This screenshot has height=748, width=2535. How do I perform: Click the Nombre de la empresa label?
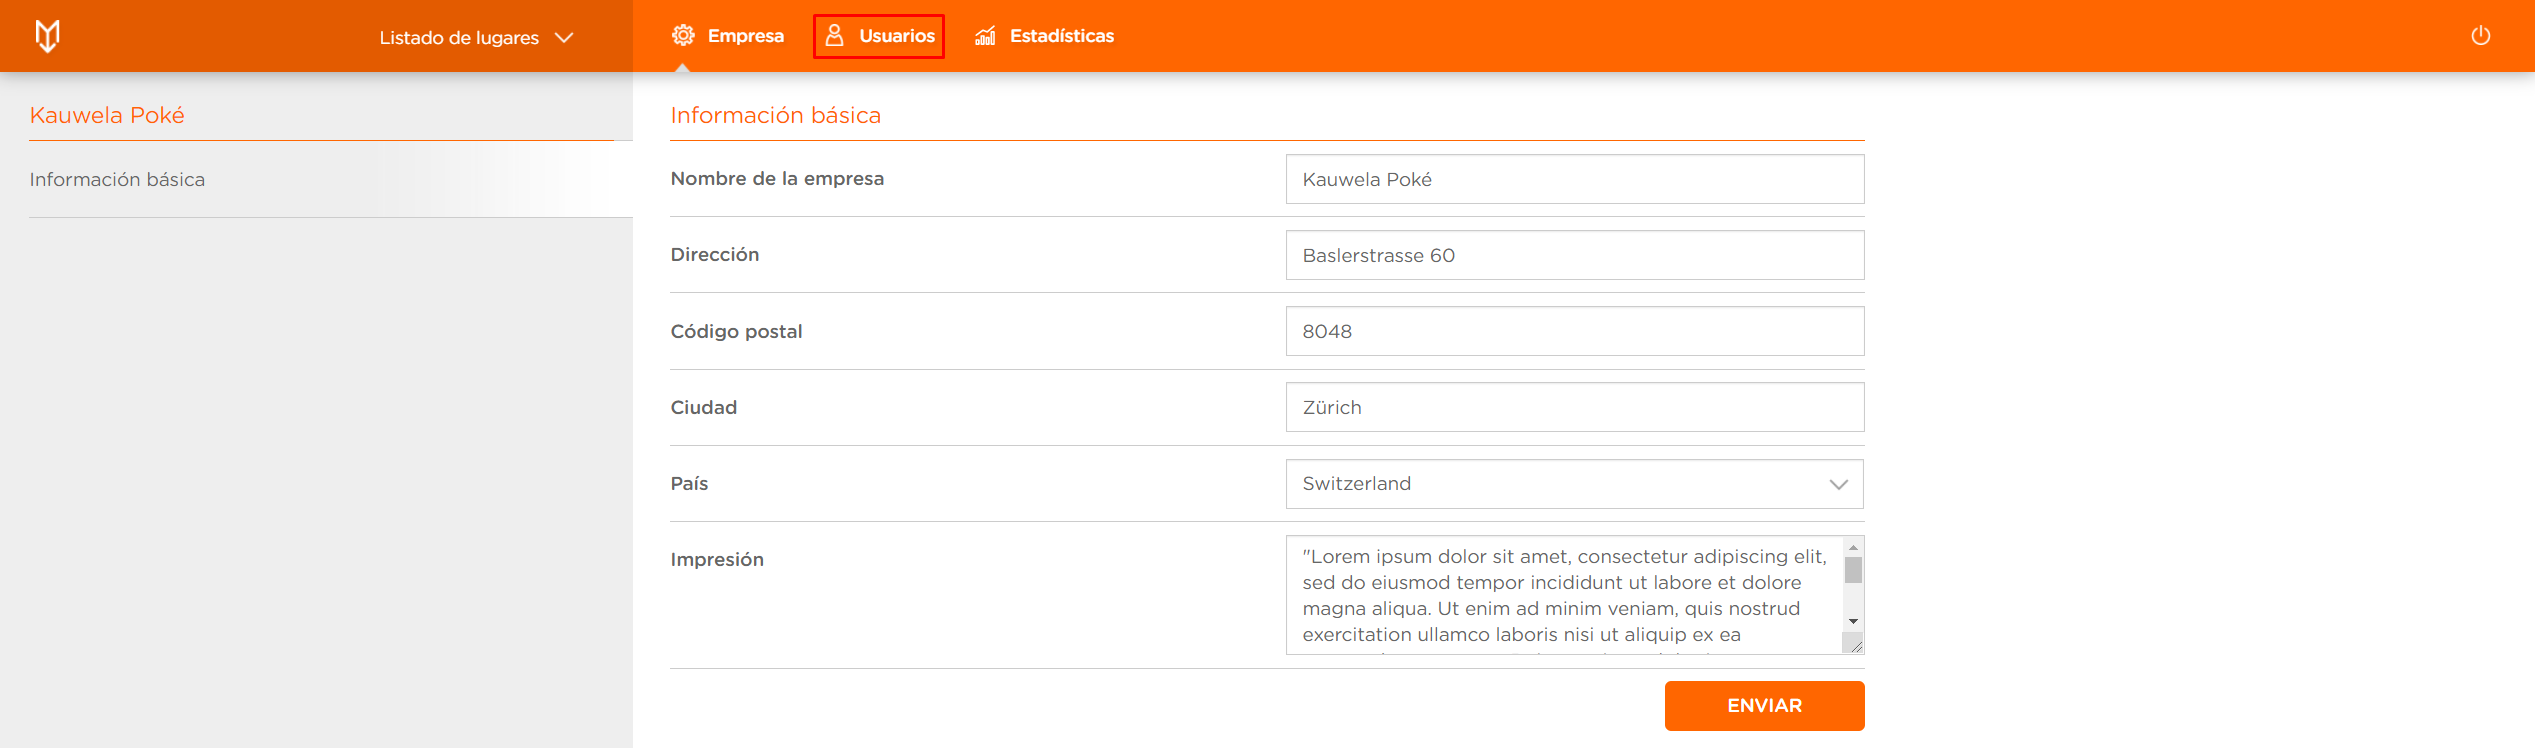[777, 179]
